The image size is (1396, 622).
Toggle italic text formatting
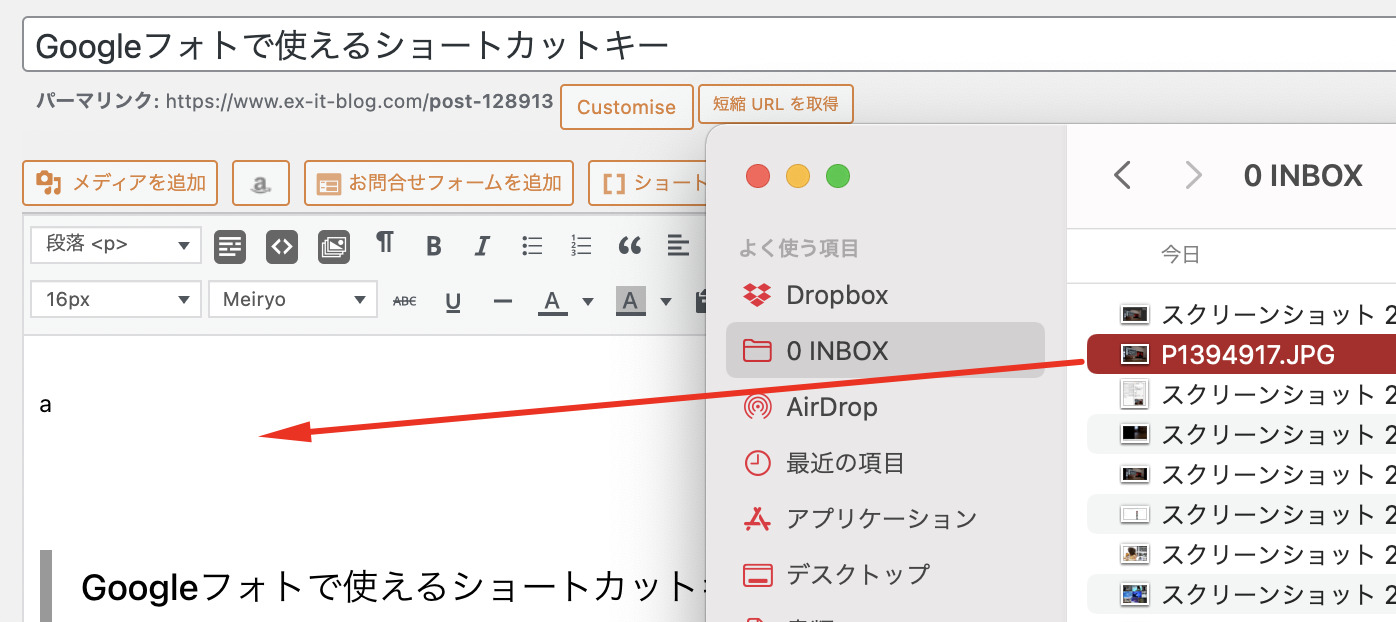(x=482, y=246)
